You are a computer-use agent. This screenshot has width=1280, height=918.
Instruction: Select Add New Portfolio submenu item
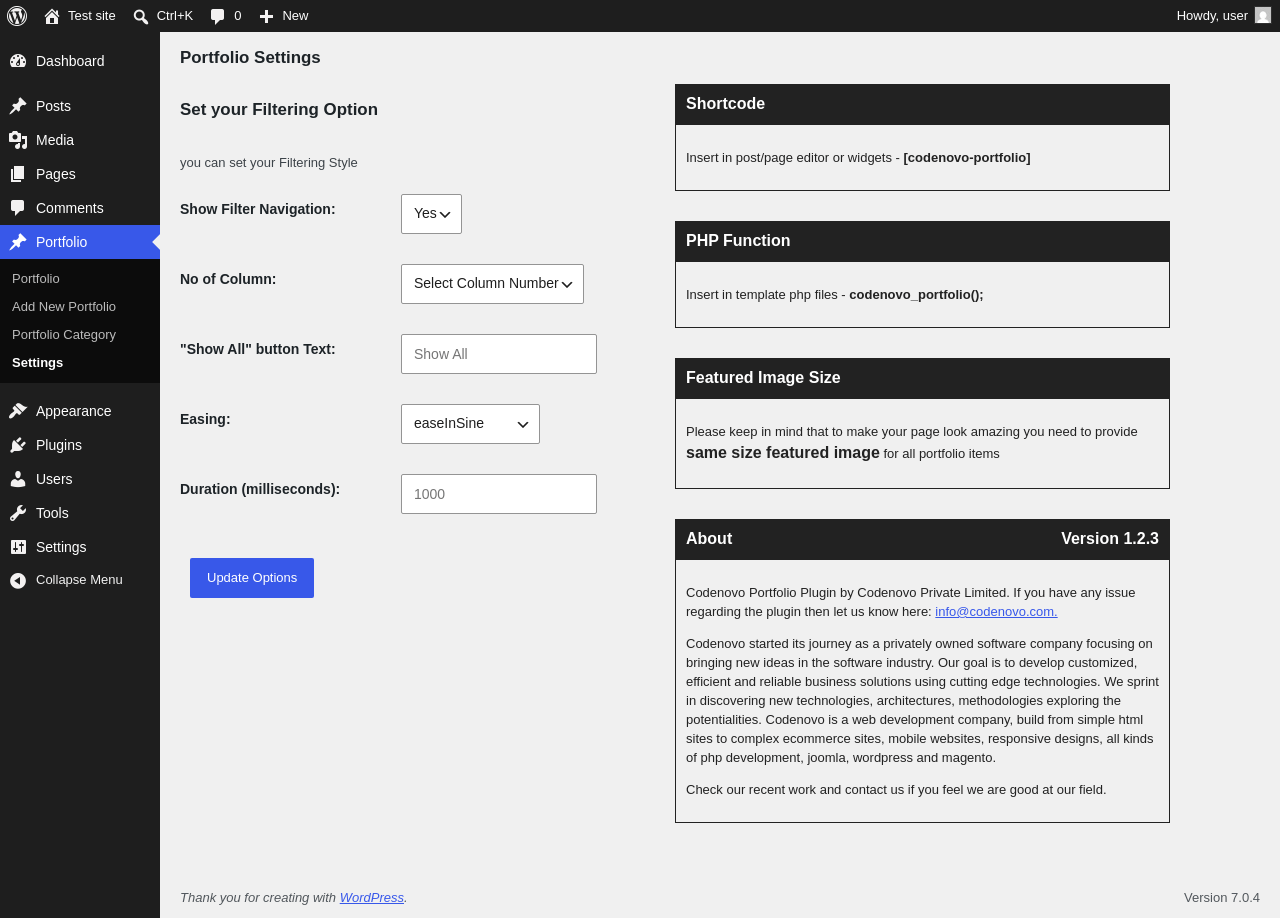pyautogui.click(x=64, y=306)
